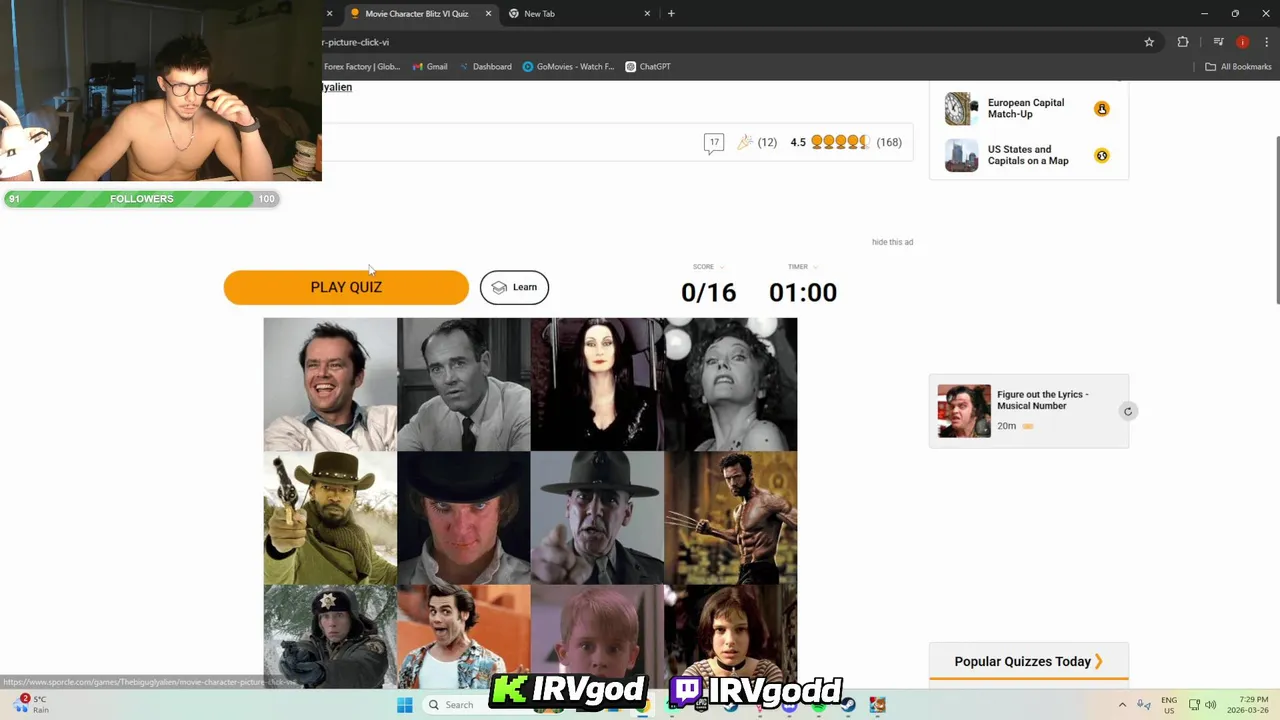Select the girl with bob haircut
This screenshot has width=1280, height=720.
tap(731, 637)
